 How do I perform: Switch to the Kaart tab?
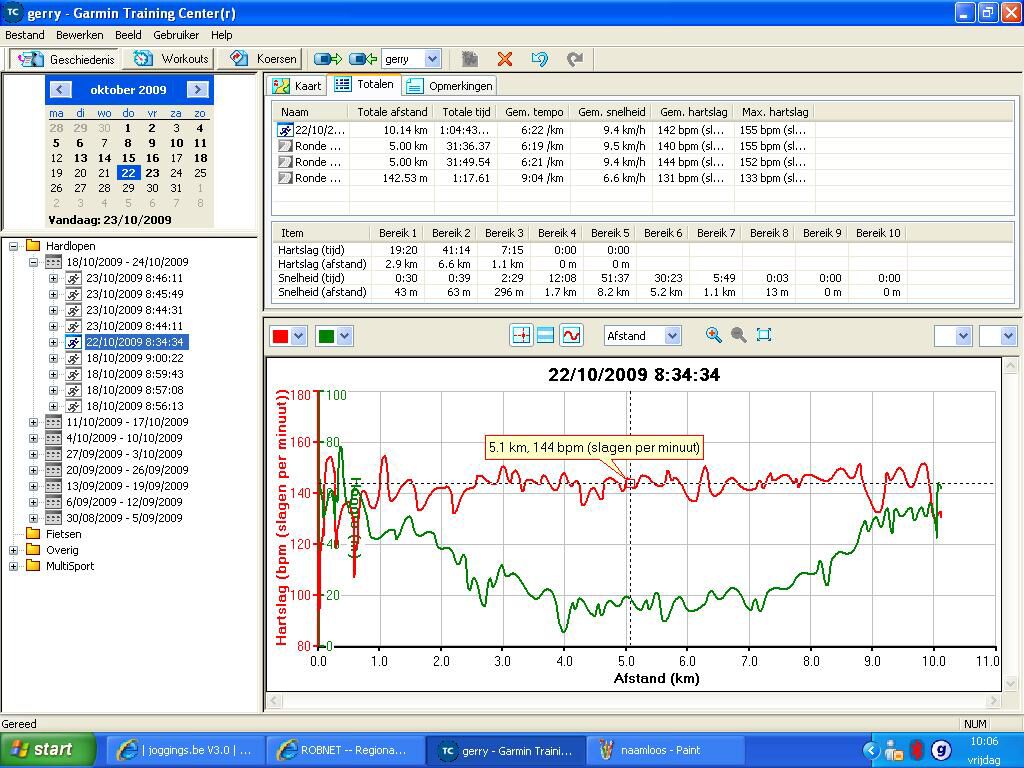(x=297, y=86)
